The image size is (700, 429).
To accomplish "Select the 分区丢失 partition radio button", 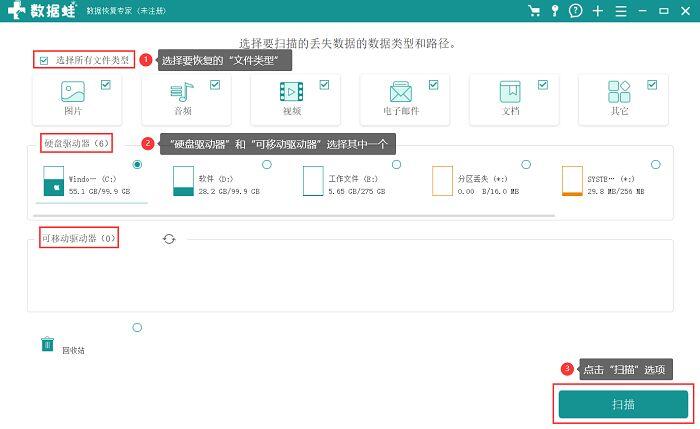I will click(x=526, y=165).
